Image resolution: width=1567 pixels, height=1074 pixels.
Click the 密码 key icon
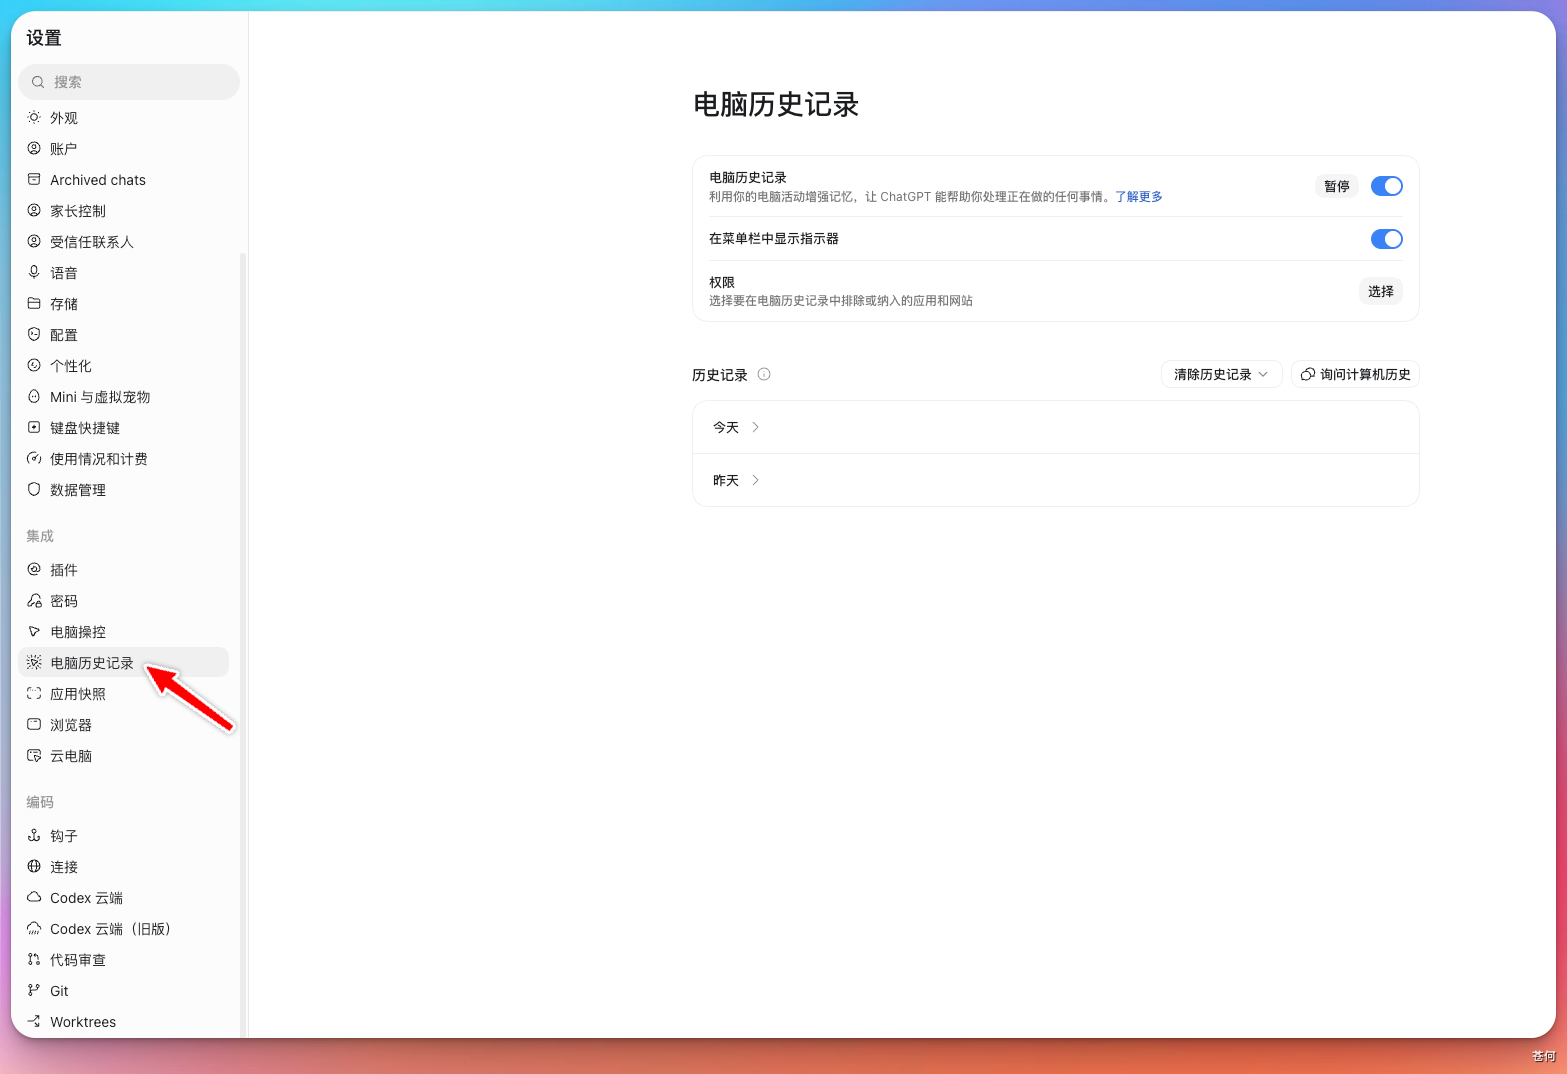pos(34,600)
